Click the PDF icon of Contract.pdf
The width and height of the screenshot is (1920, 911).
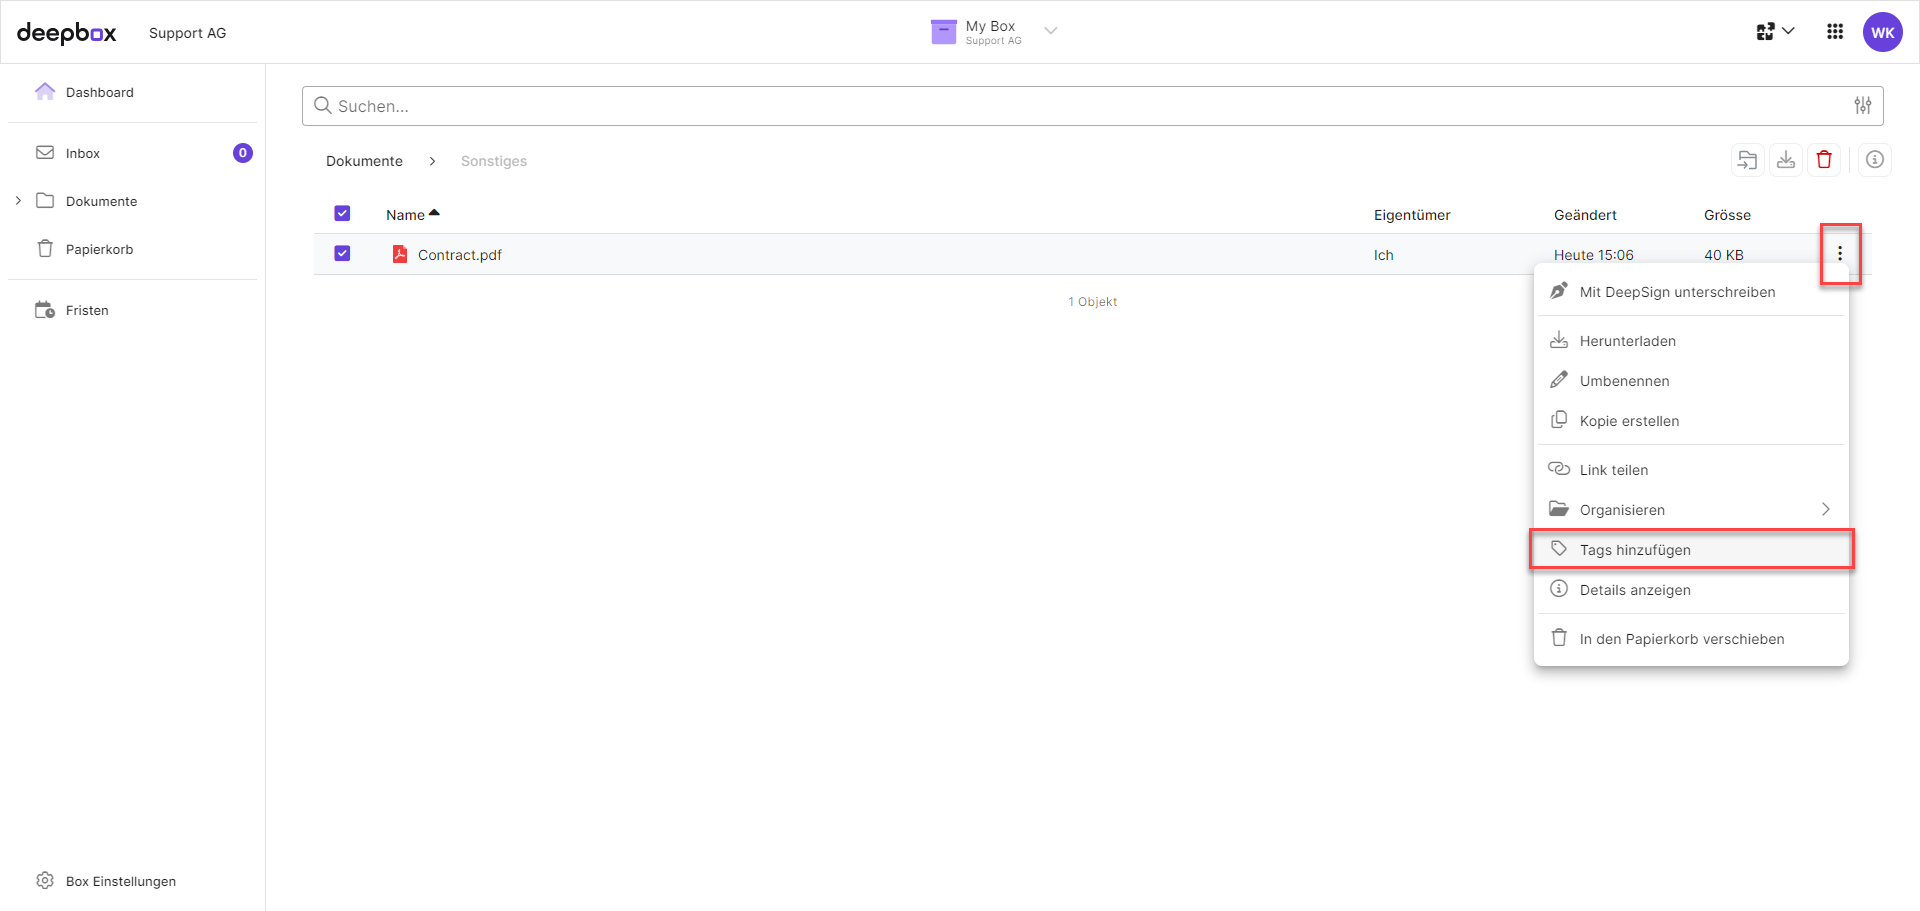pos(400,254)
